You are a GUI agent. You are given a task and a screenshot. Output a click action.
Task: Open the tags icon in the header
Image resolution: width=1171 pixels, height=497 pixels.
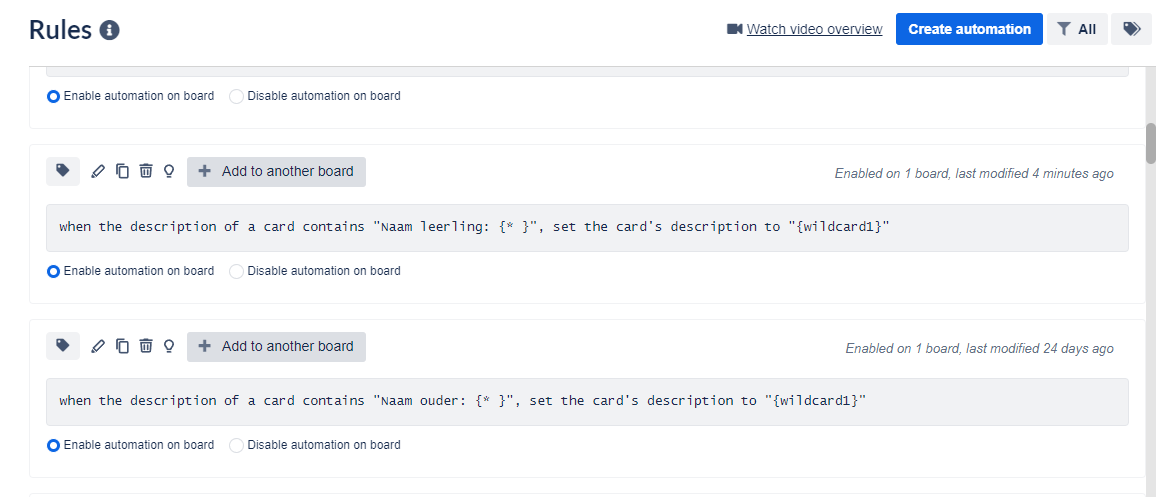pos(1131,29)
